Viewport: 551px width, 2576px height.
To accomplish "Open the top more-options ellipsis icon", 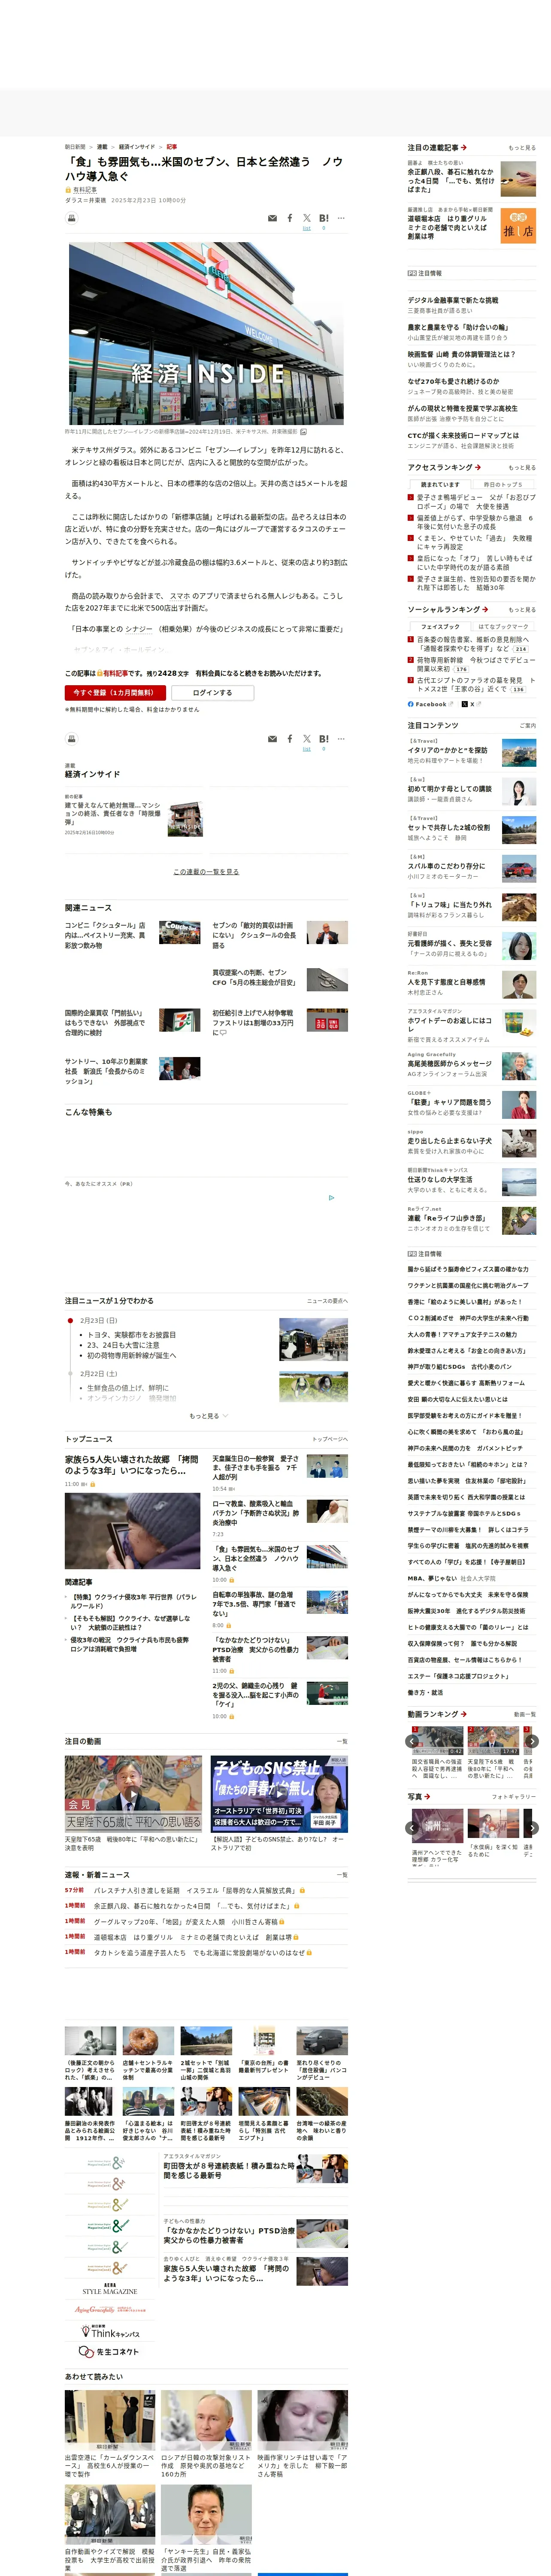I will tap(341, 218).
